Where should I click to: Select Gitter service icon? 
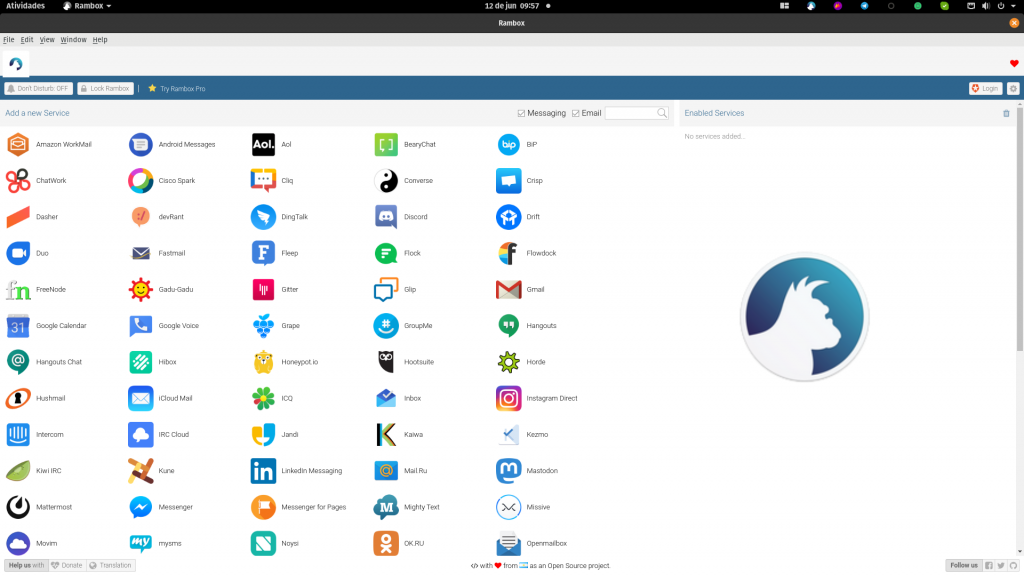(x=263, y=289)
